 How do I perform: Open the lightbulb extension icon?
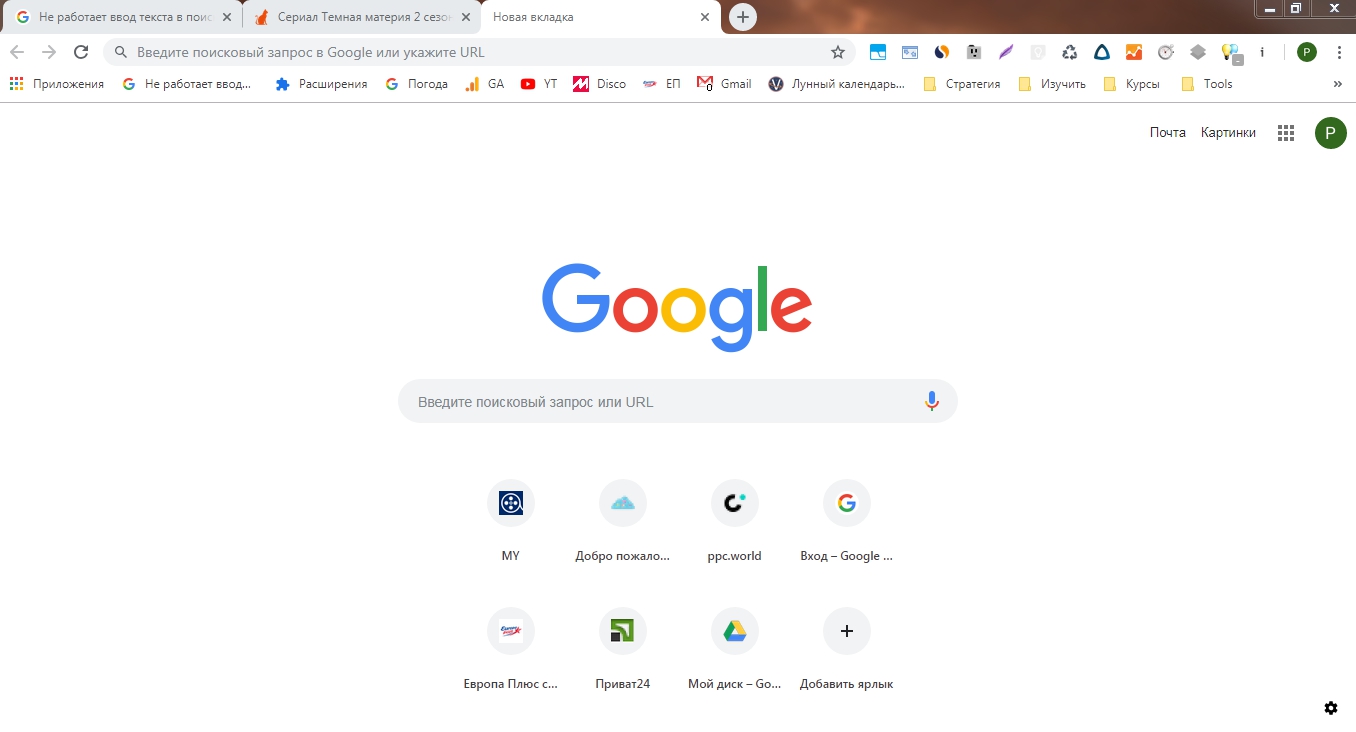click(1230, 52)
